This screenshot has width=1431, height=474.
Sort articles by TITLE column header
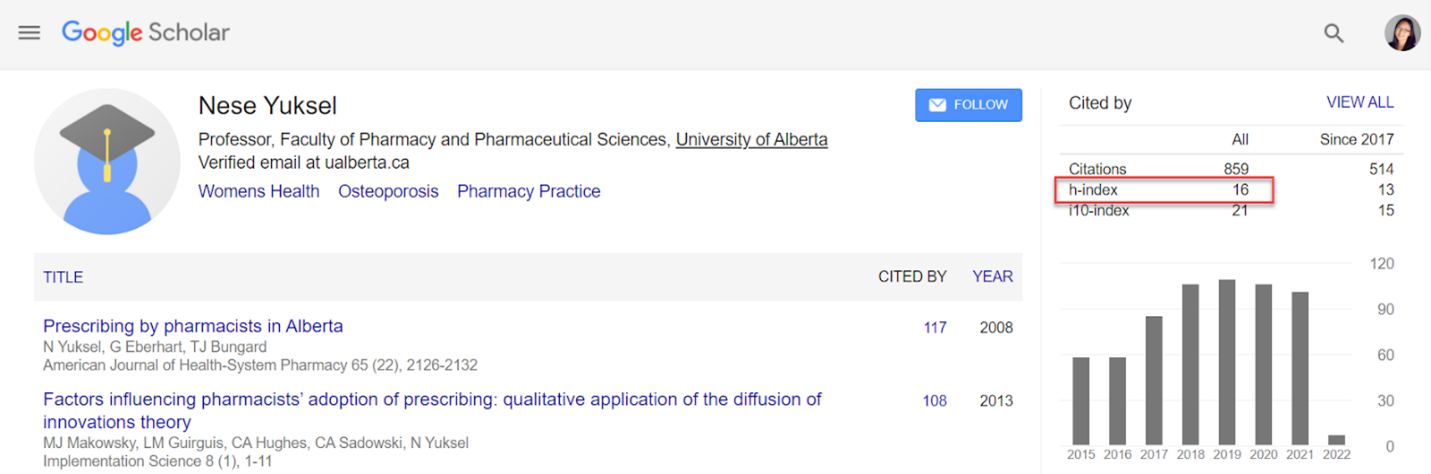coord(63,277)
